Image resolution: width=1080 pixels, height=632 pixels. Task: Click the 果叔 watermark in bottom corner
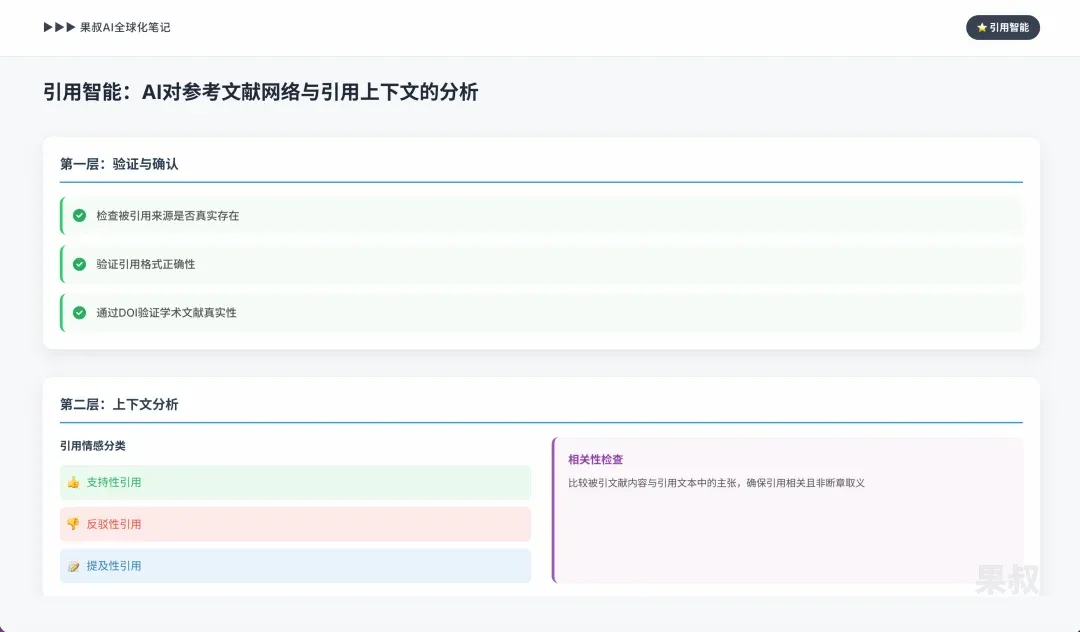[1007, 580]
